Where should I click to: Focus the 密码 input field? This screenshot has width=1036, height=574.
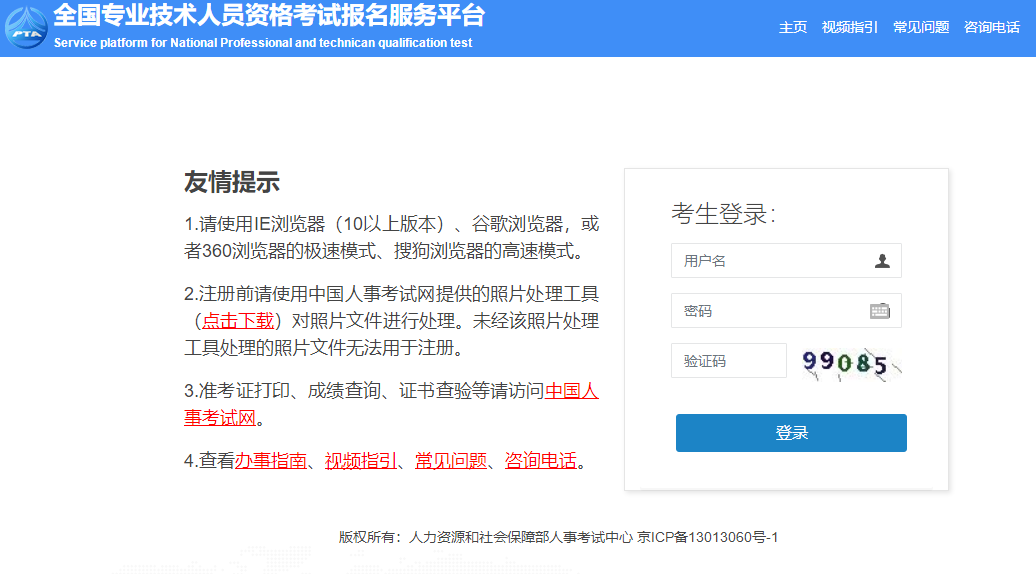click(x=770, y=311)
